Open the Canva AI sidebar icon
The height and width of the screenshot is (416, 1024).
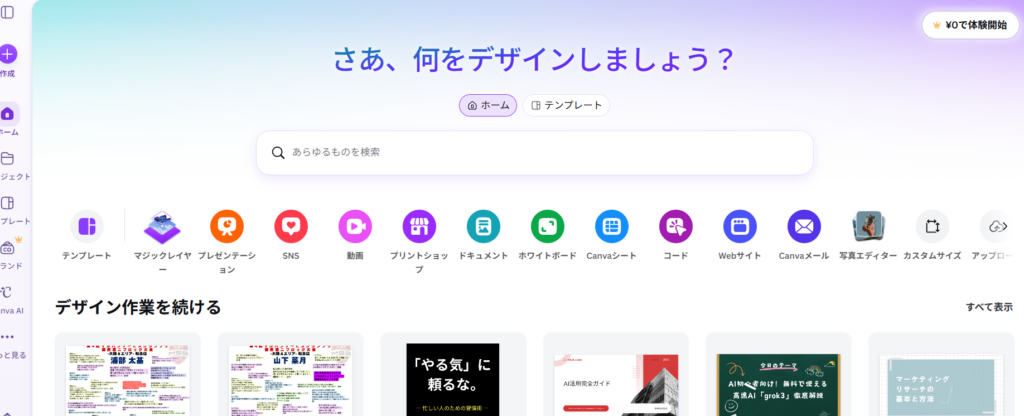point(7,292)
